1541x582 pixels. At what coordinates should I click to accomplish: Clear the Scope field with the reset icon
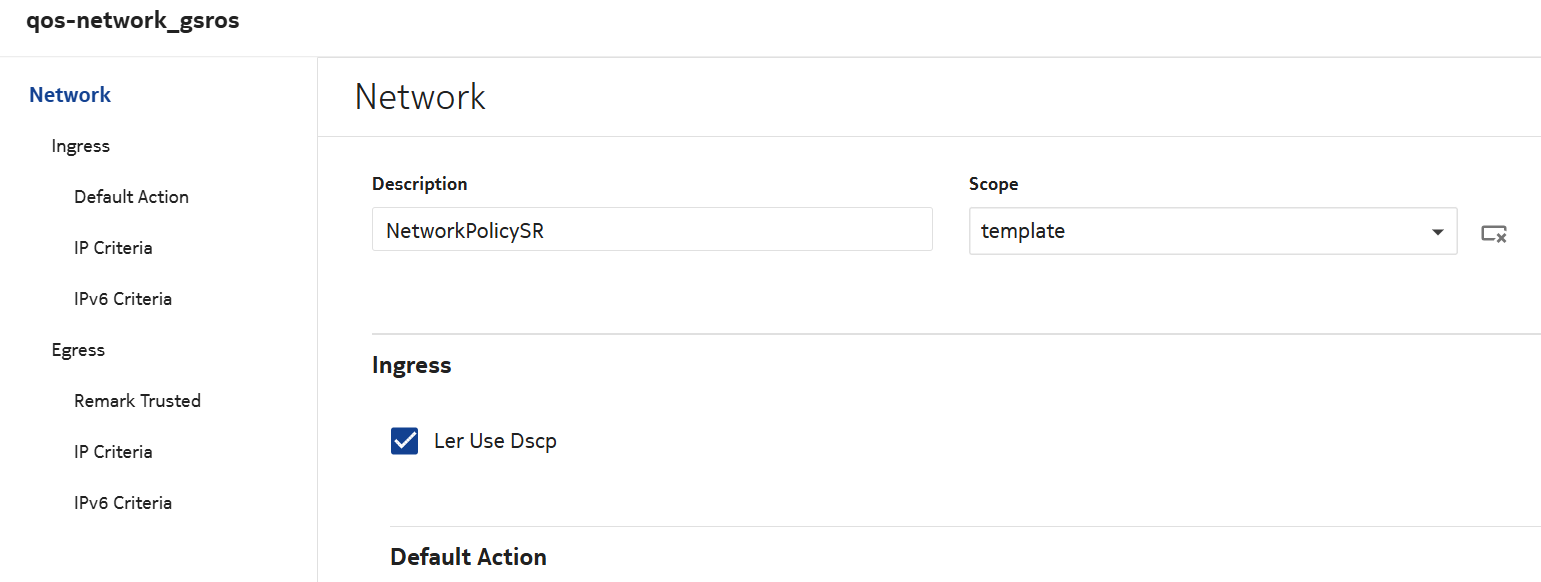[1494, 233]
